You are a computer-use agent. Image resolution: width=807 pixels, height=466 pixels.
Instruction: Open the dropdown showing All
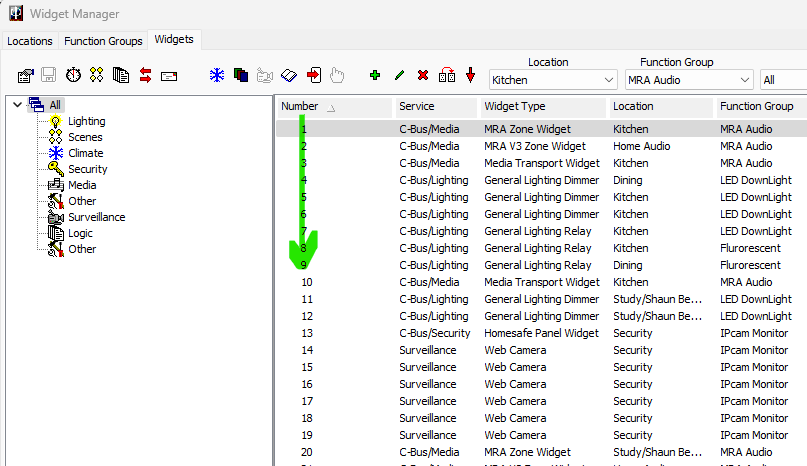tap(783, 80)
